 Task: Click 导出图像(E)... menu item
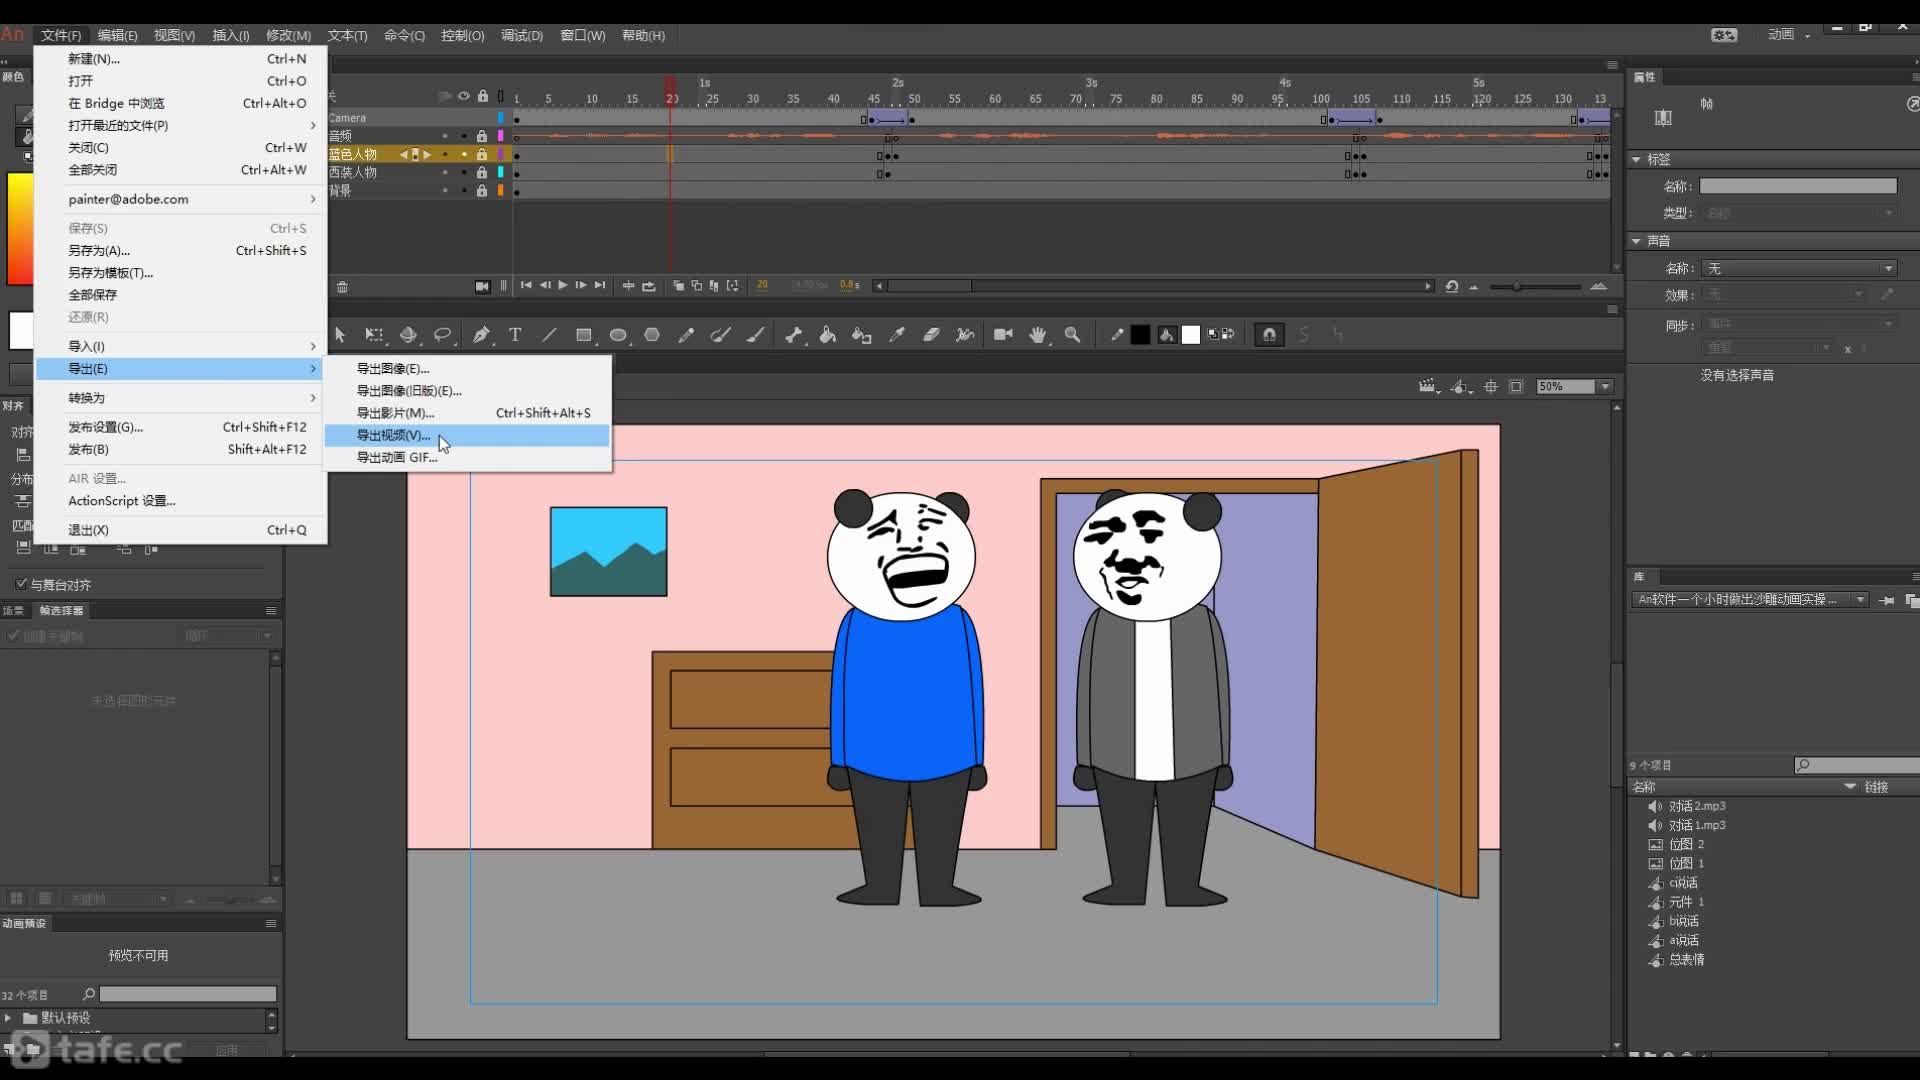pyautogui.click(x=467, y=369)
